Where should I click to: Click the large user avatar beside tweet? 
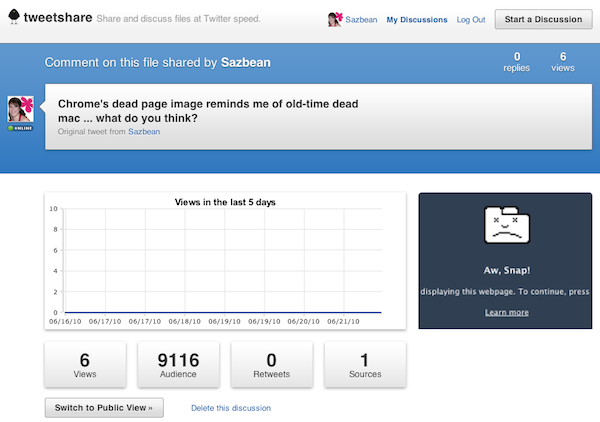tap(21, 110)
